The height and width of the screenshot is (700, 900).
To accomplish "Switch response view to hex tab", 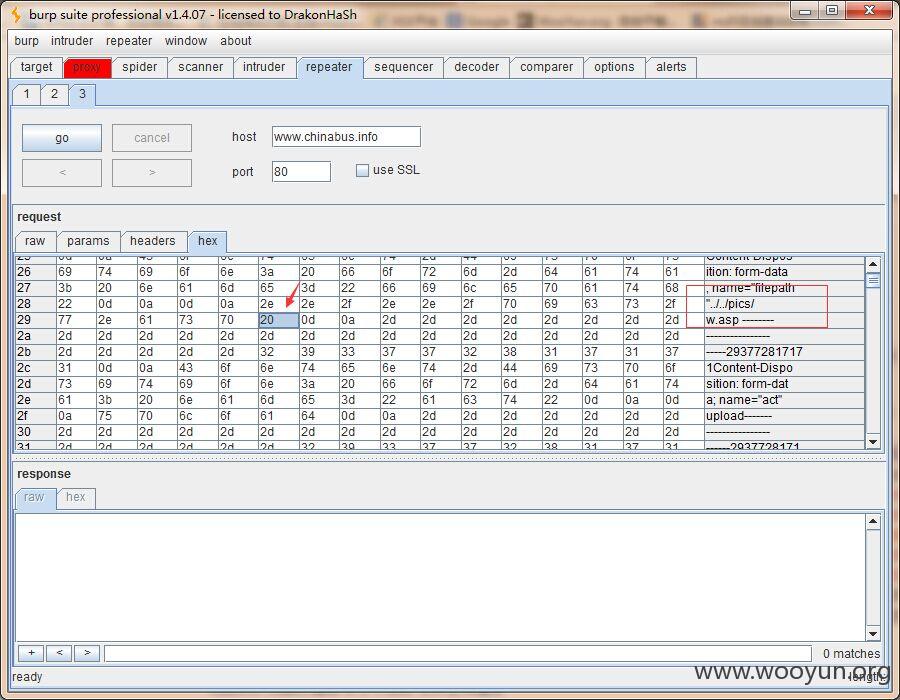I will pyautogui.click(x=76, y=497).
